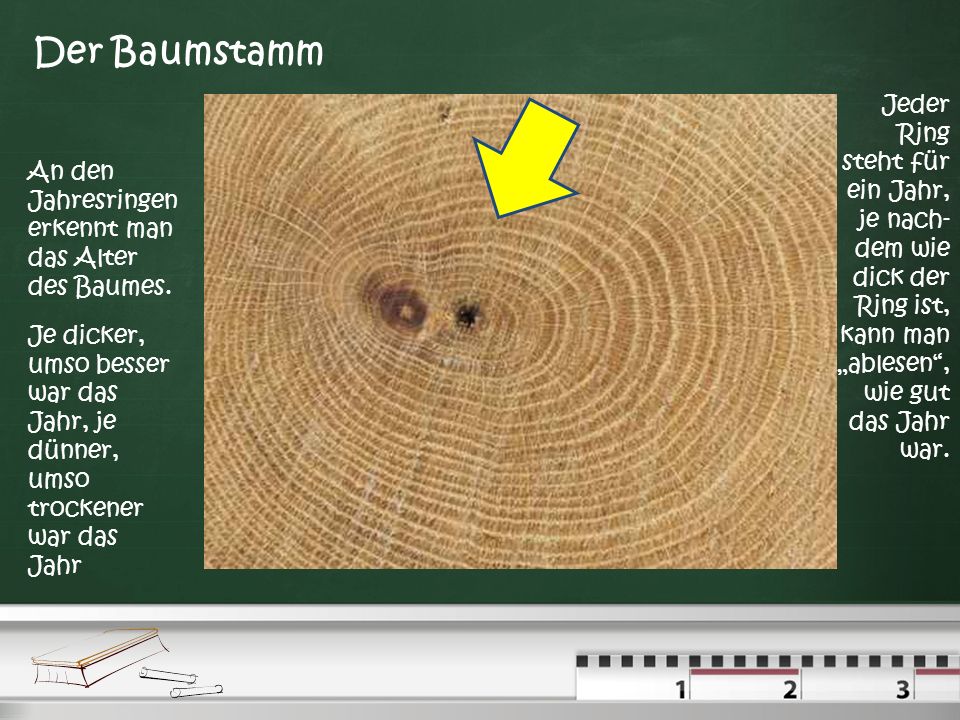Click the number 1 on the ruler

pos(680,689)
